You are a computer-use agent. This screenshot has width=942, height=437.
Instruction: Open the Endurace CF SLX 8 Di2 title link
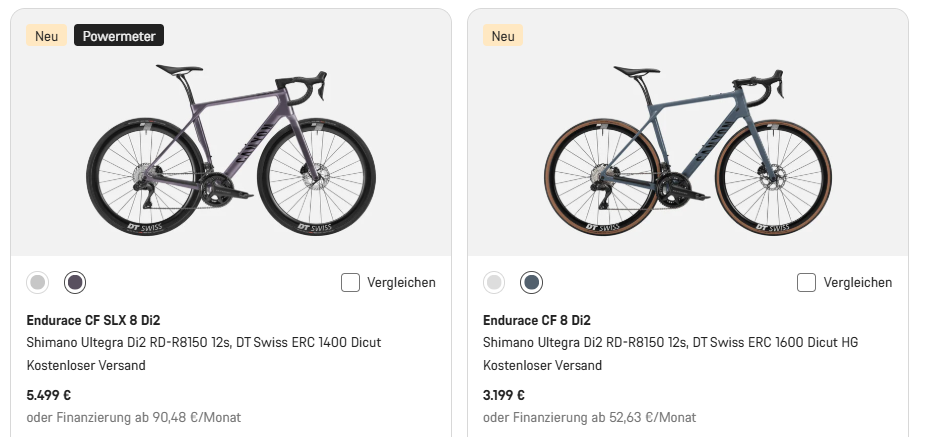[x=93, y=321]
